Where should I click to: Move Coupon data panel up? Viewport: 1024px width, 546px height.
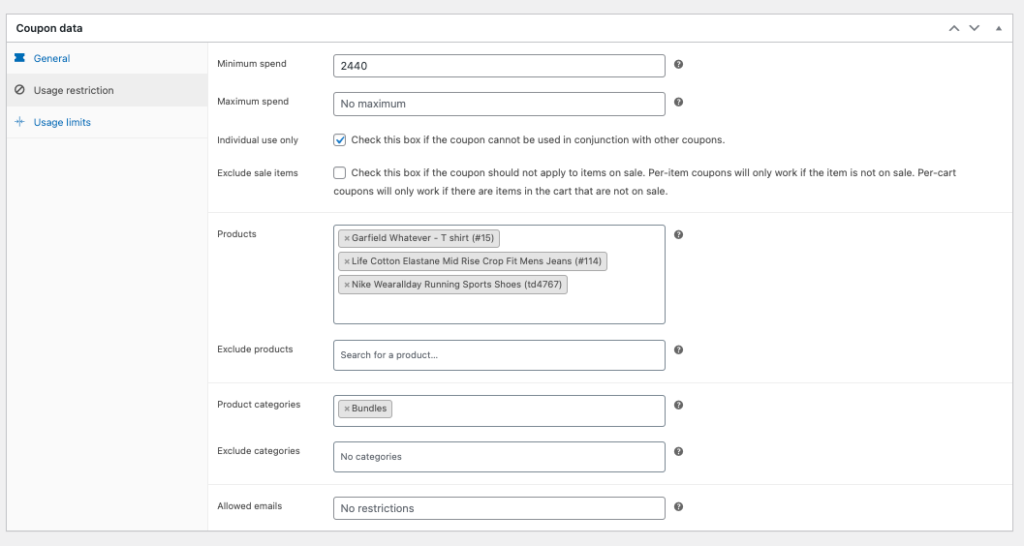(x=954, y=28)
